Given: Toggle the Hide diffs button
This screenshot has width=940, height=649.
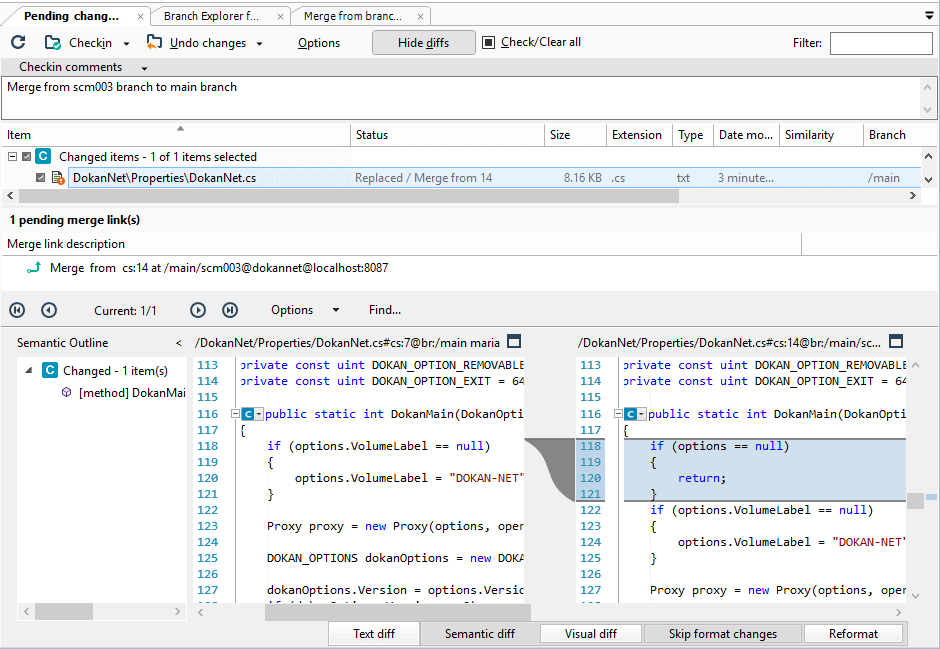Looking at the screenshot, I should (423, 43).
